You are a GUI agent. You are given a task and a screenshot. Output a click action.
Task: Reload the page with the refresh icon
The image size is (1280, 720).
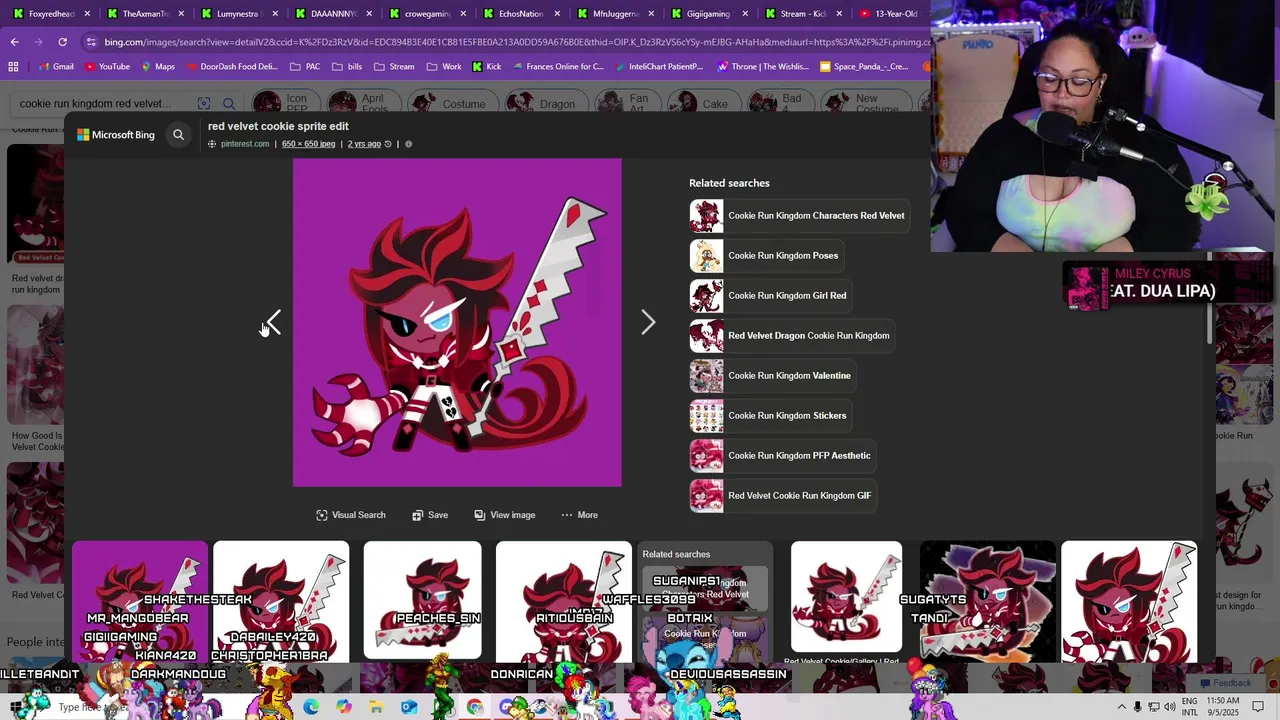[62, 42]
